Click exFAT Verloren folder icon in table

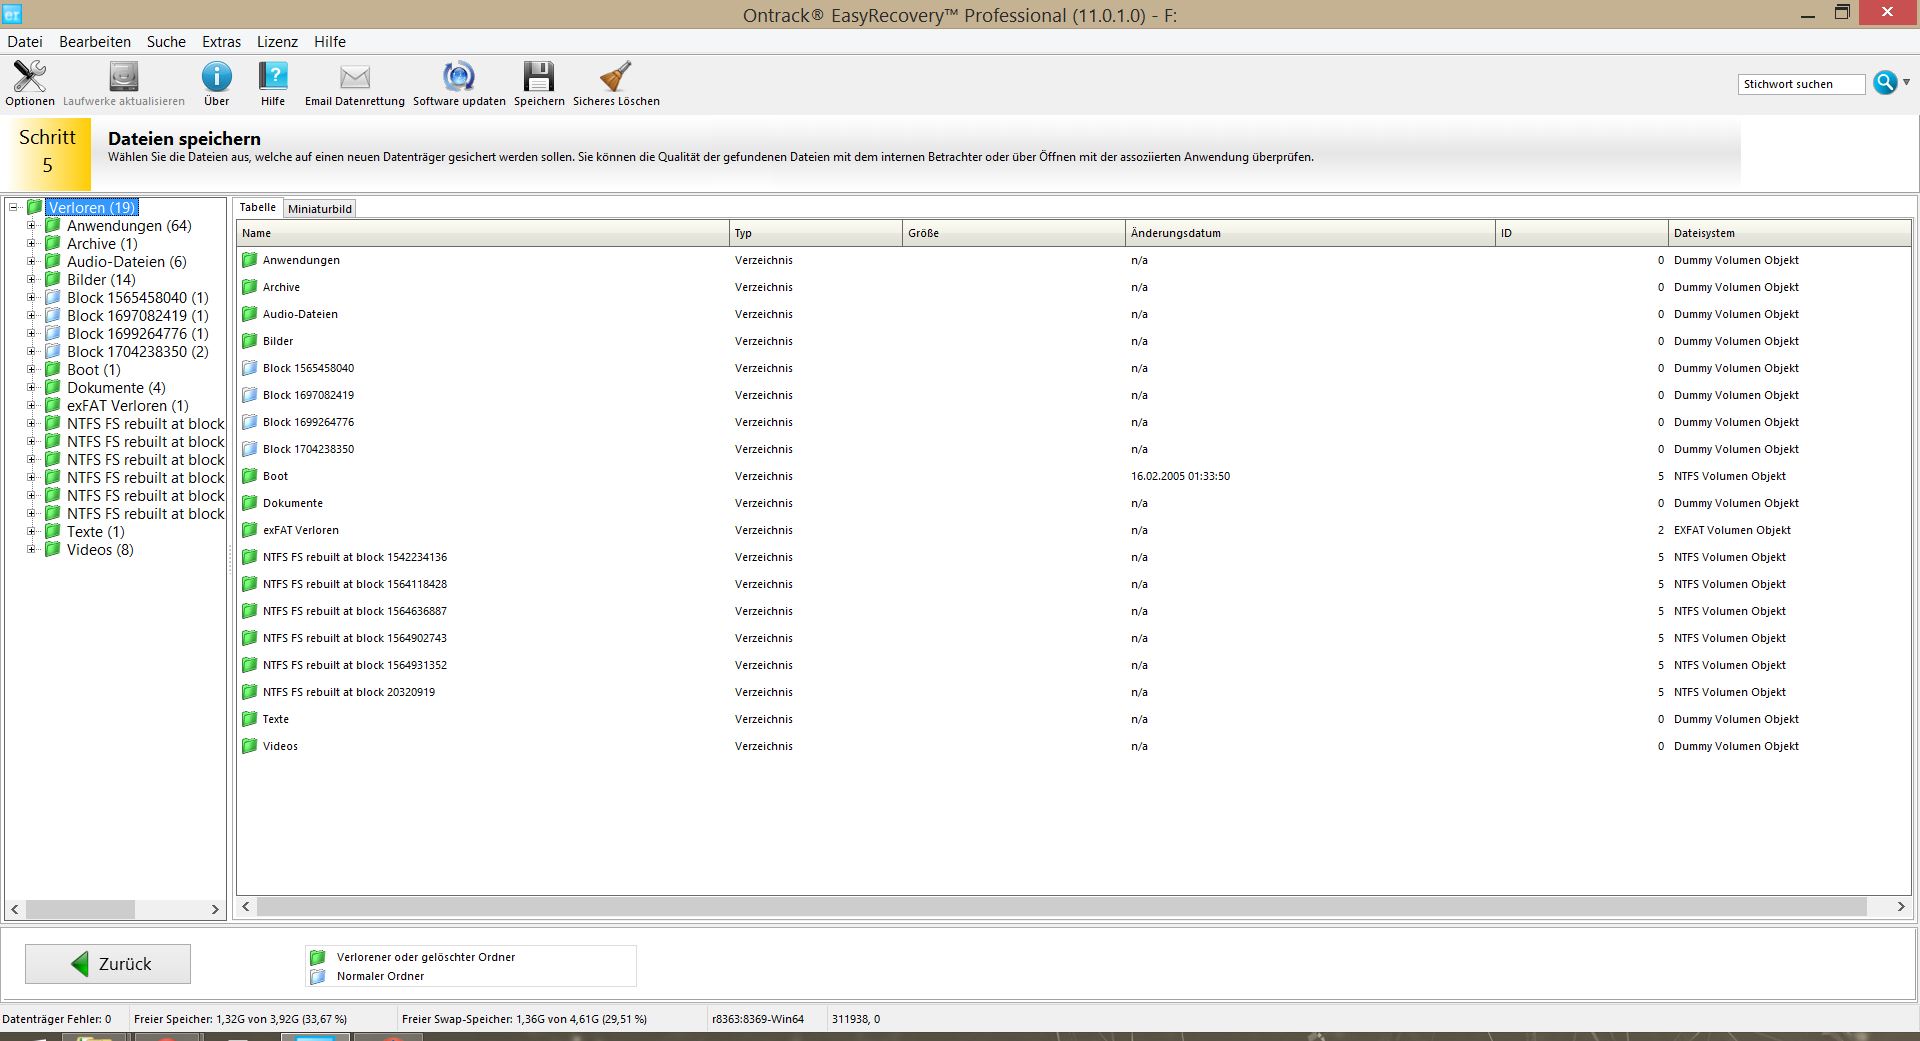[249, 530]
